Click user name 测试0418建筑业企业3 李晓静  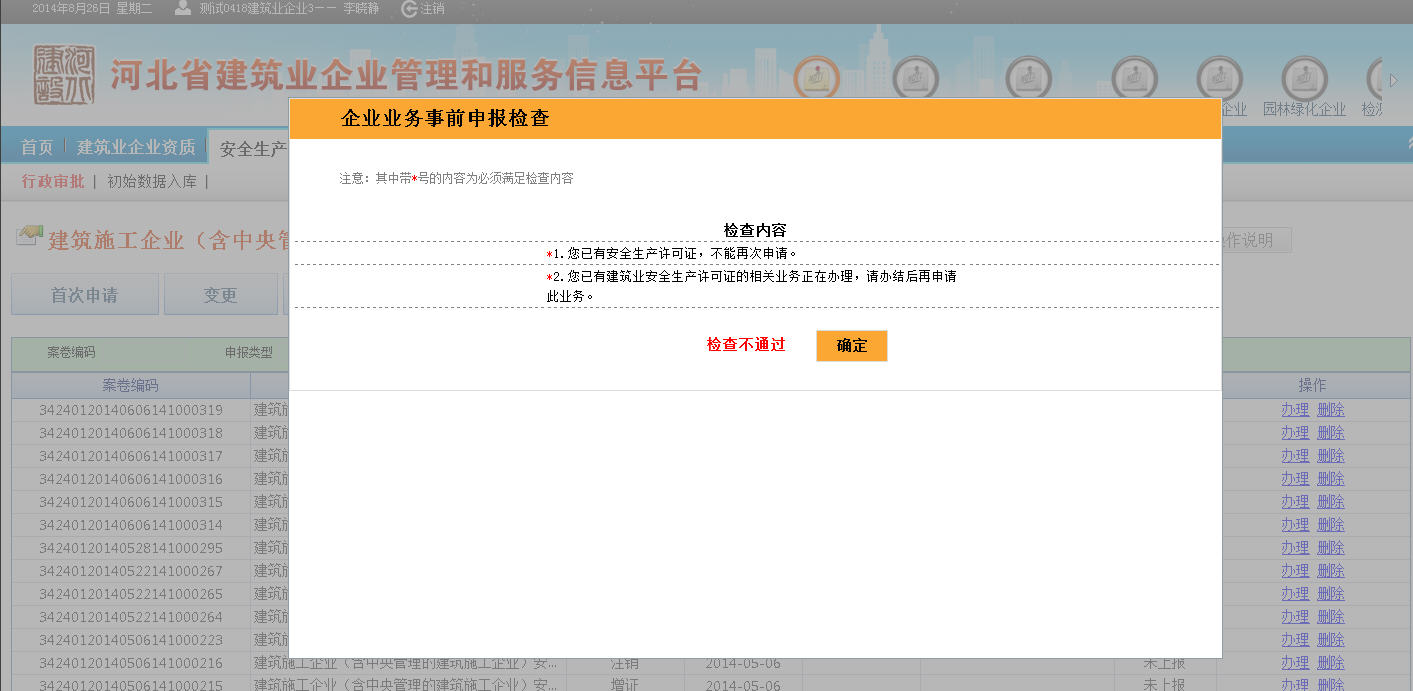[290, 9]
